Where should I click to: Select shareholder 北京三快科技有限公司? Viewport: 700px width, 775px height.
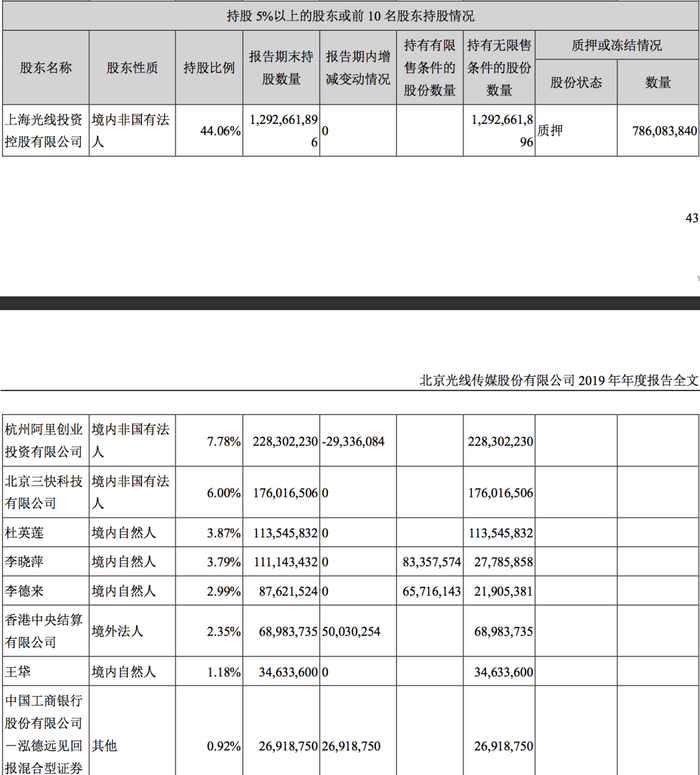(44, 492)
